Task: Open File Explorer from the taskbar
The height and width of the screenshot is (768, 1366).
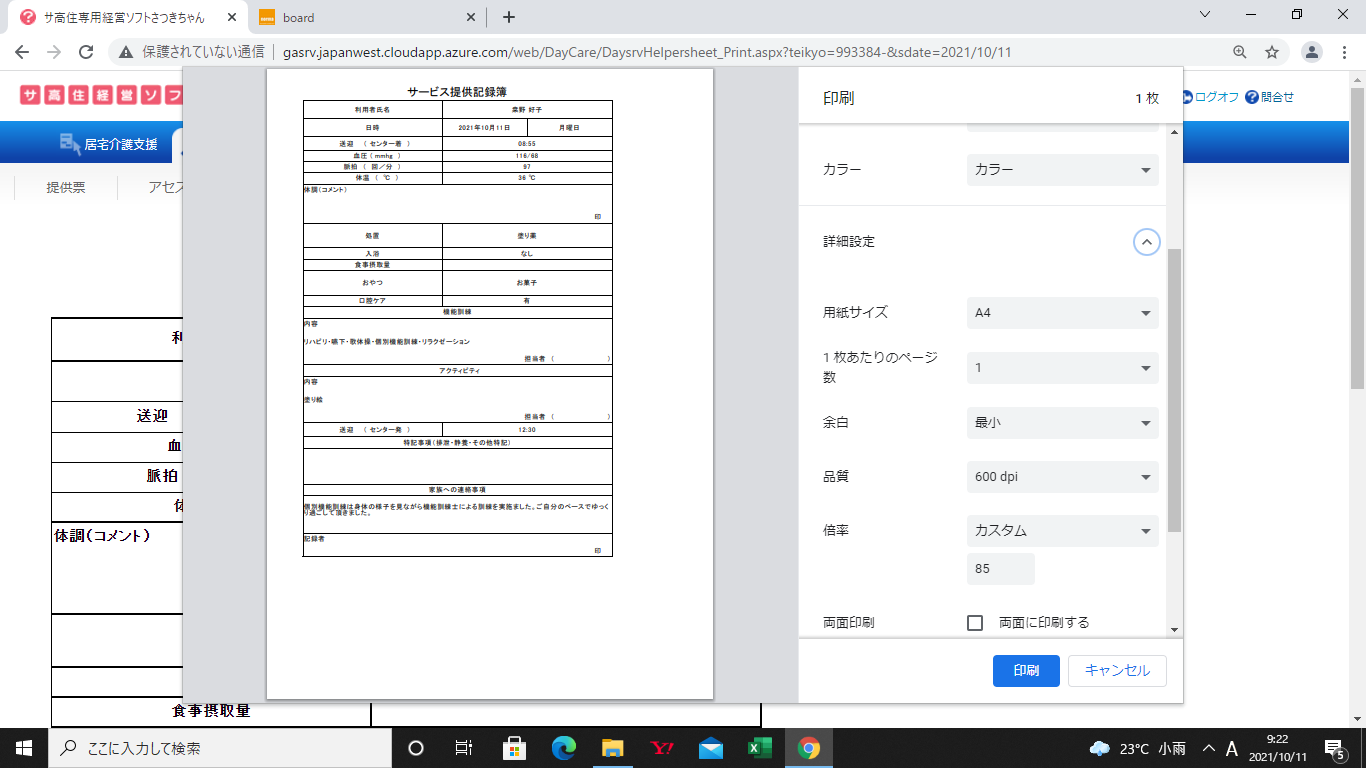Action: 613,748
